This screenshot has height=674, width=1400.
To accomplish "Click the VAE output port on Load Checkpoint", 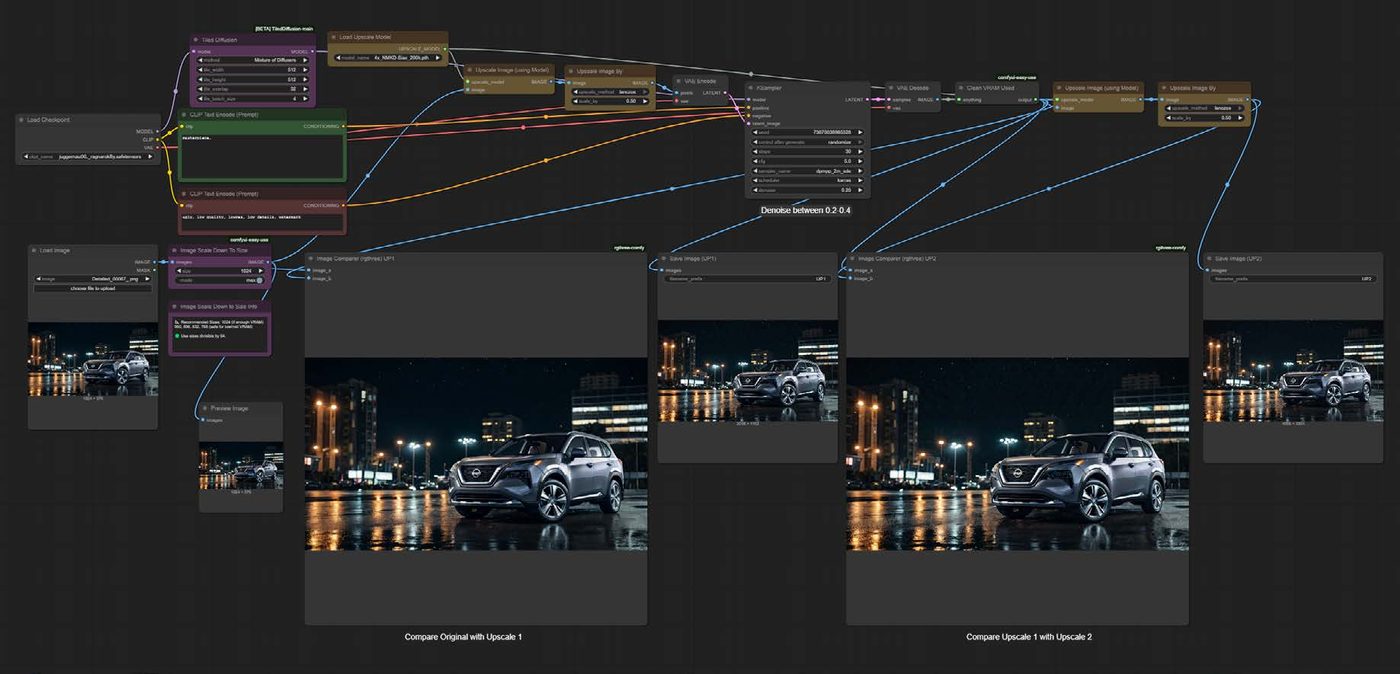I will click(x=157, y=147).
